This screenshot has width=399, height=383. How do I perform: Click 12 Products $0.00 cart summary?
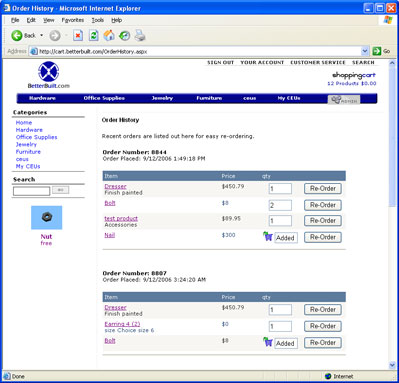tap(352, 83)
